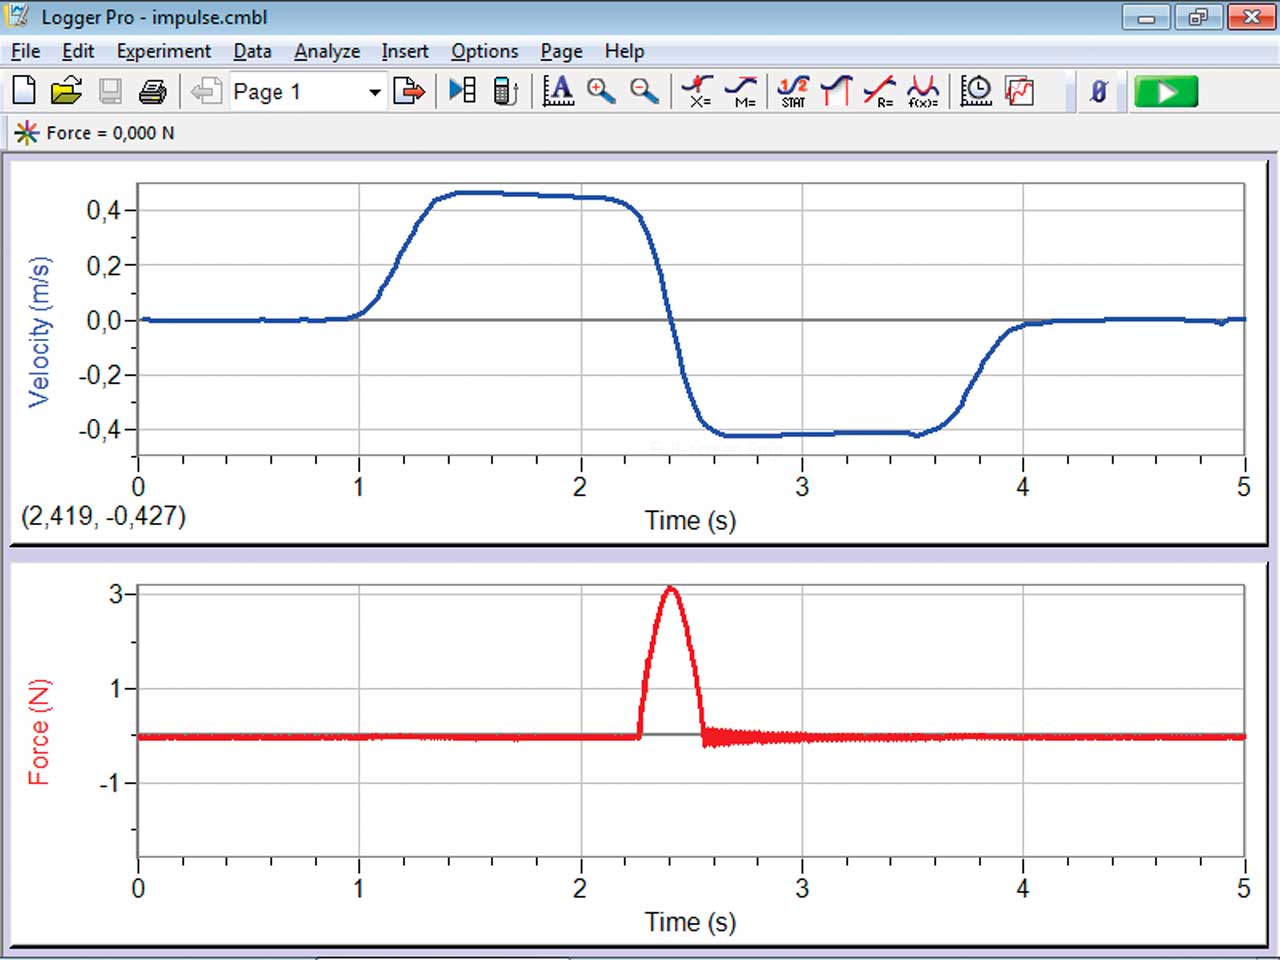The width and height of the screenshot is (1280, 960).
Task: Toggle the Examine (X=) tool
Action: tap(697, 91)
